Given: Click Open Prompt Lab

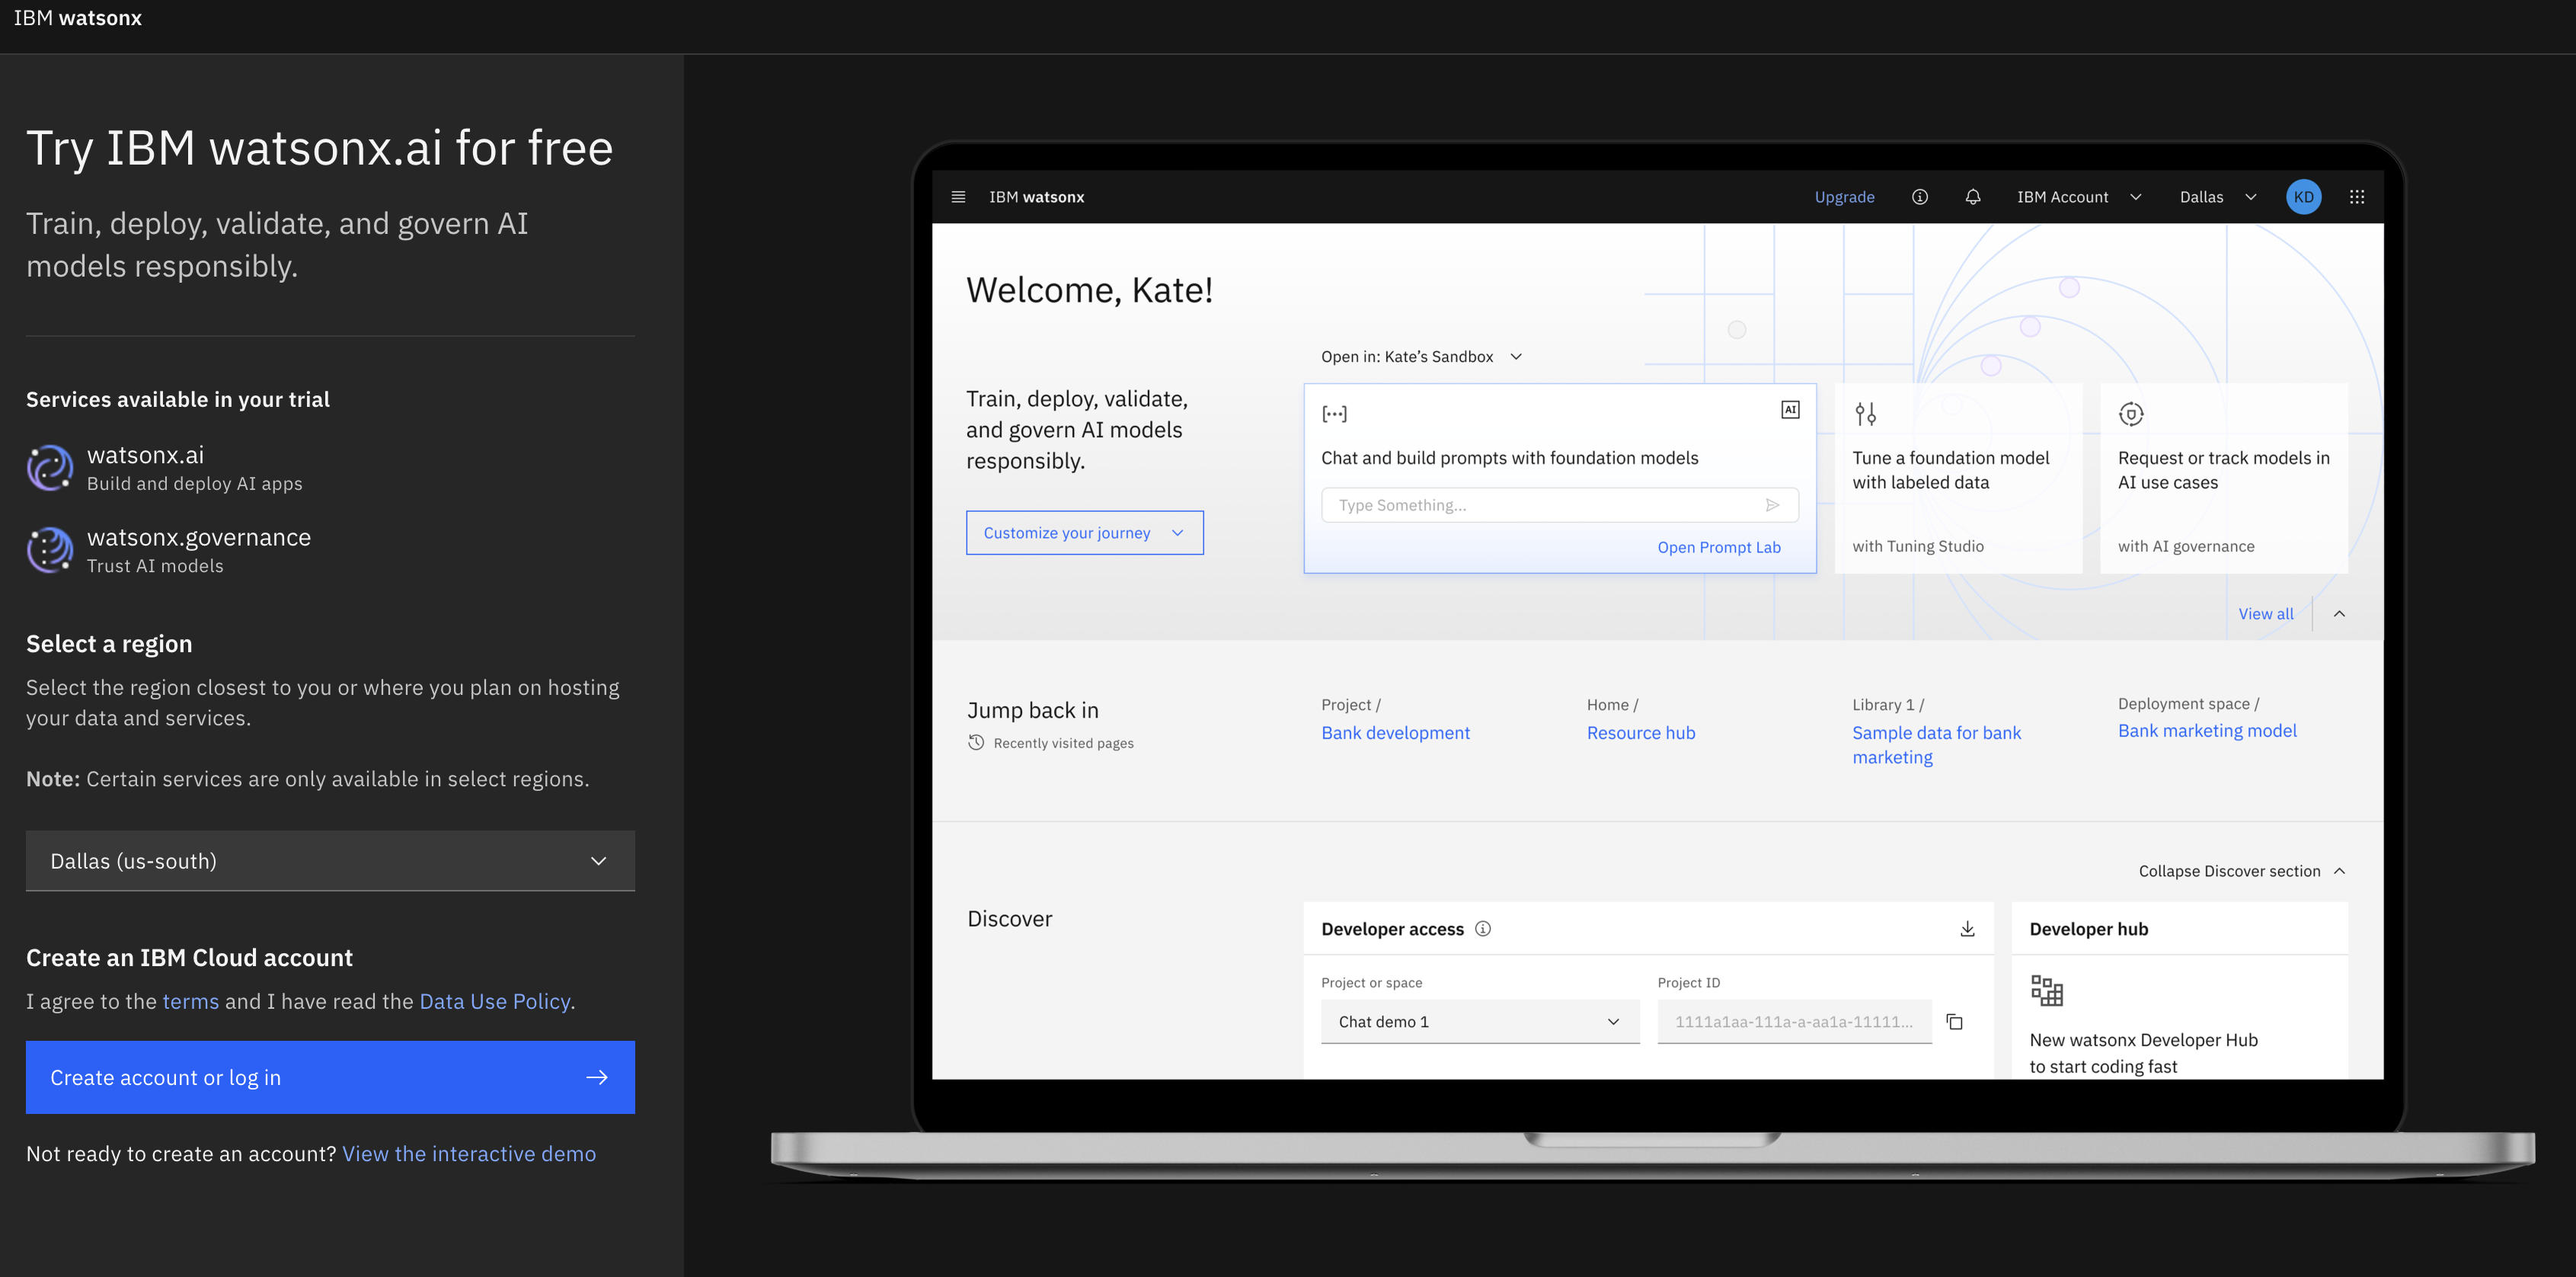Looking at the screenshot, I should 1718,547.
